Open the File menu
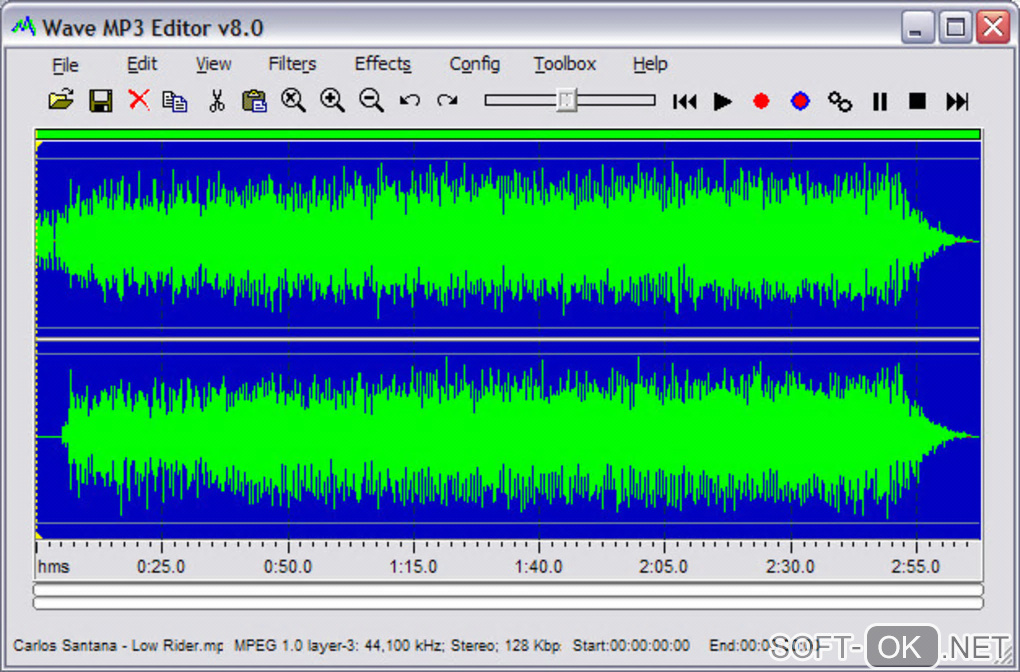 pos(65,64)
